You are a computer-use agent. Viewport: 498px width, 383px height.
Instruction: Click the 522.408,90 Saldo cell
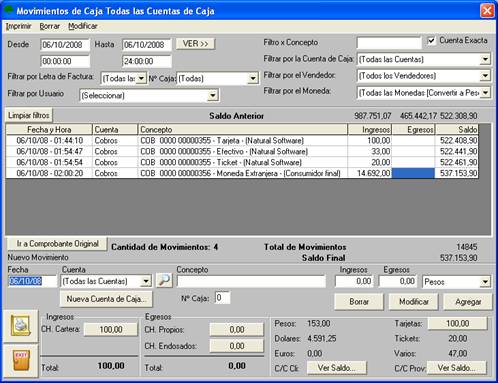[457, 140]
